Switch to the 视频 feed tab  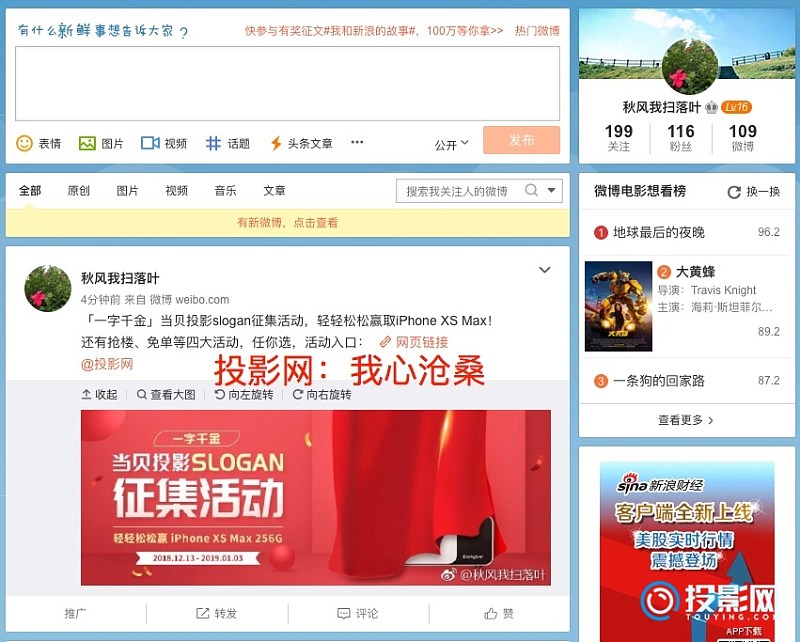[x=177, y=191]
